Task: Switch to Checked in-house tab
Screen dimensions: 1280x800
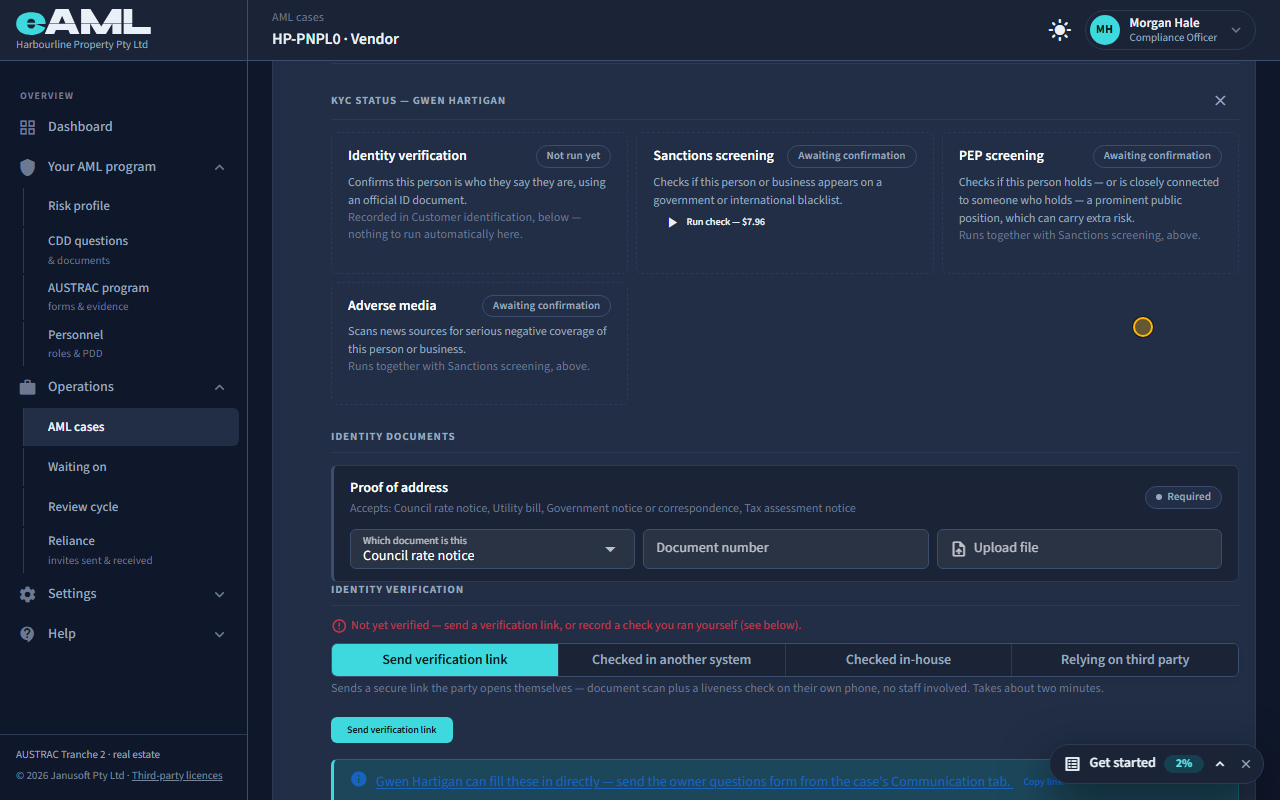Action: pyautogui.click(x=898, y=660)
